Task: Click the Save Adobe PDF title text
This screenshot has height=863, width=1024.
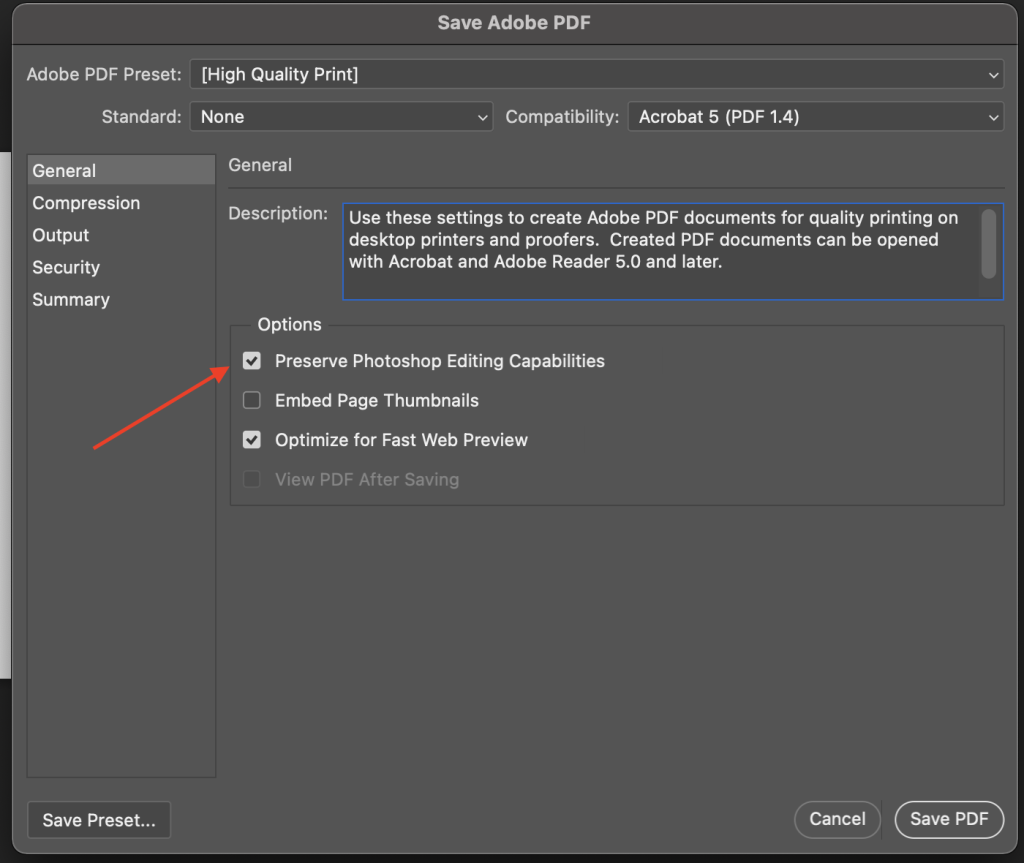Action: 514,23
